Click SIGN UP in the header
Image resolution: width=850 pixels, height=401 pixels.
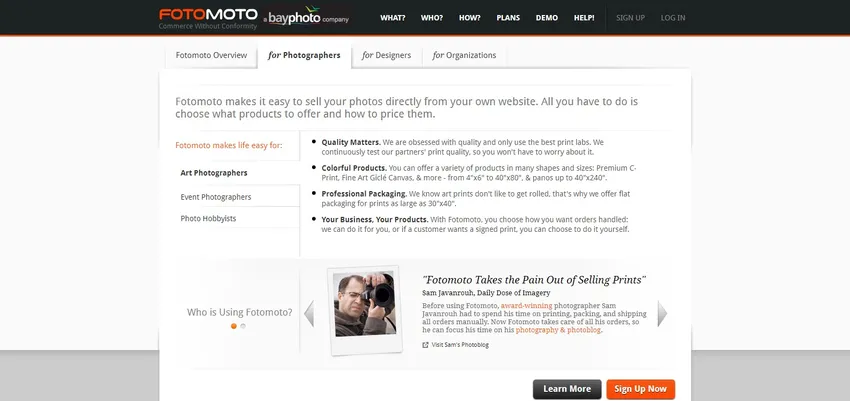click(x=630, y=18)
